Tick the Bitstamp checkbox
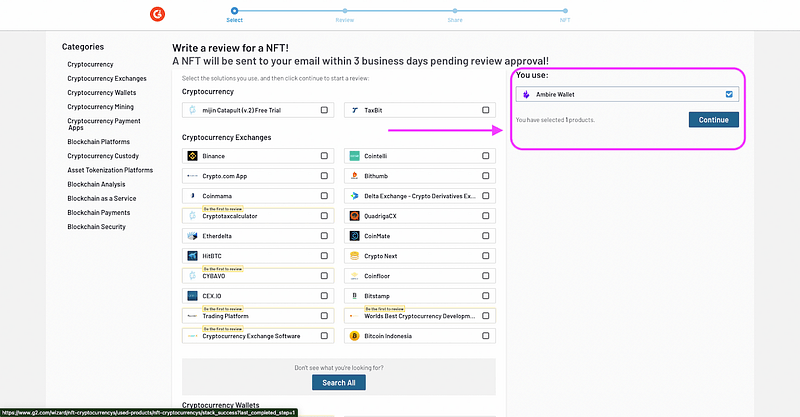 [485, 296]
